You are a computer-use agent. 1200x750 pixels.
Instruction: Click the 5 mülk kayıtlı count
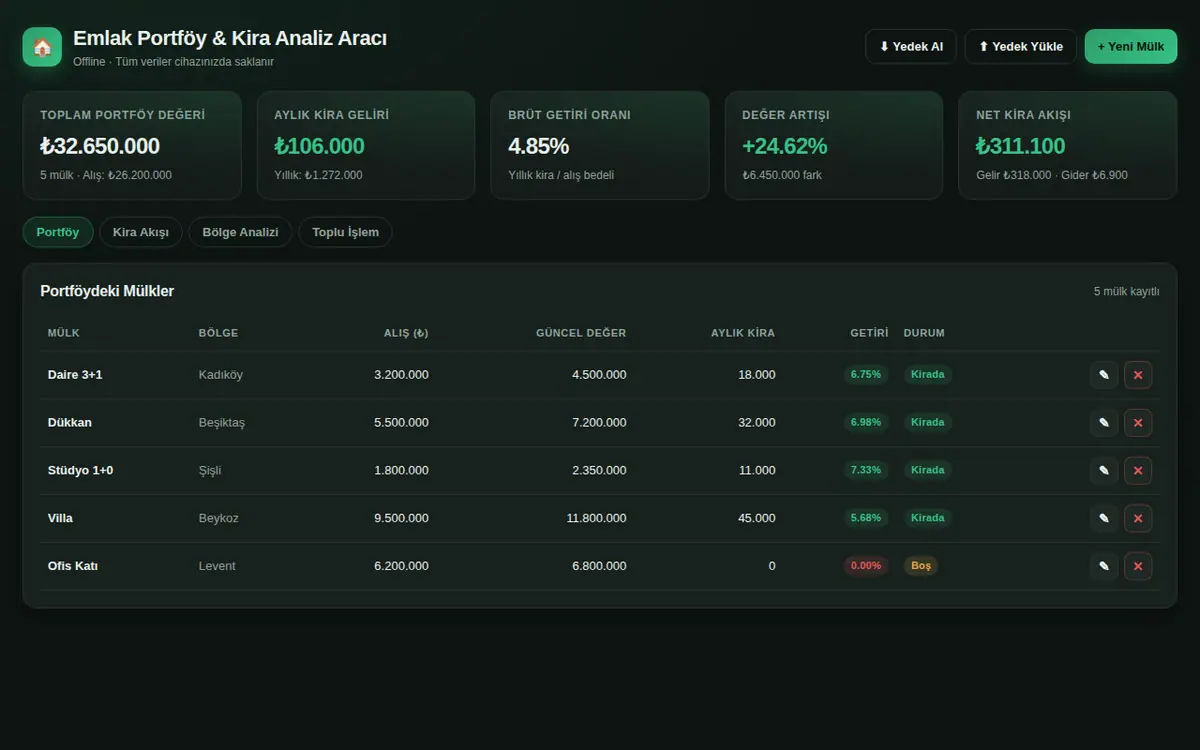click(x=1127, y=292)
